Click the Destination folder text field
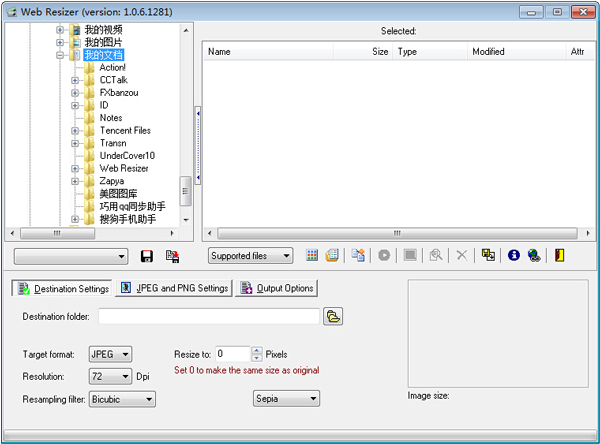 tap(208, 316)
